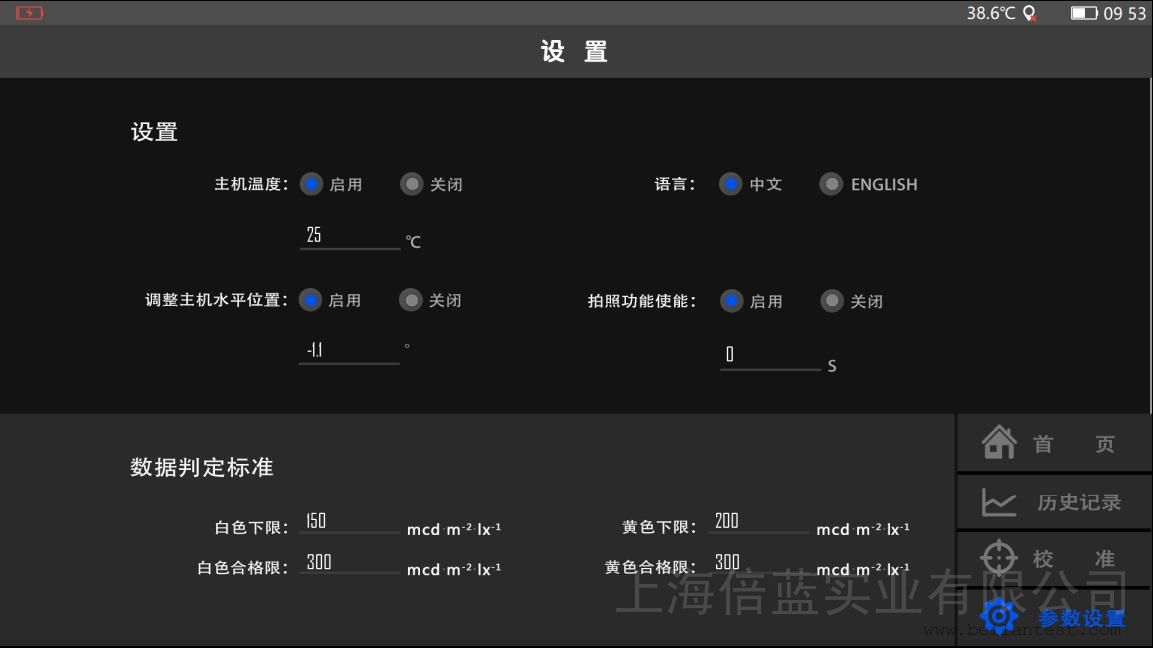Select 中文 language option
1153x648 pixels.
pos(731,184)
